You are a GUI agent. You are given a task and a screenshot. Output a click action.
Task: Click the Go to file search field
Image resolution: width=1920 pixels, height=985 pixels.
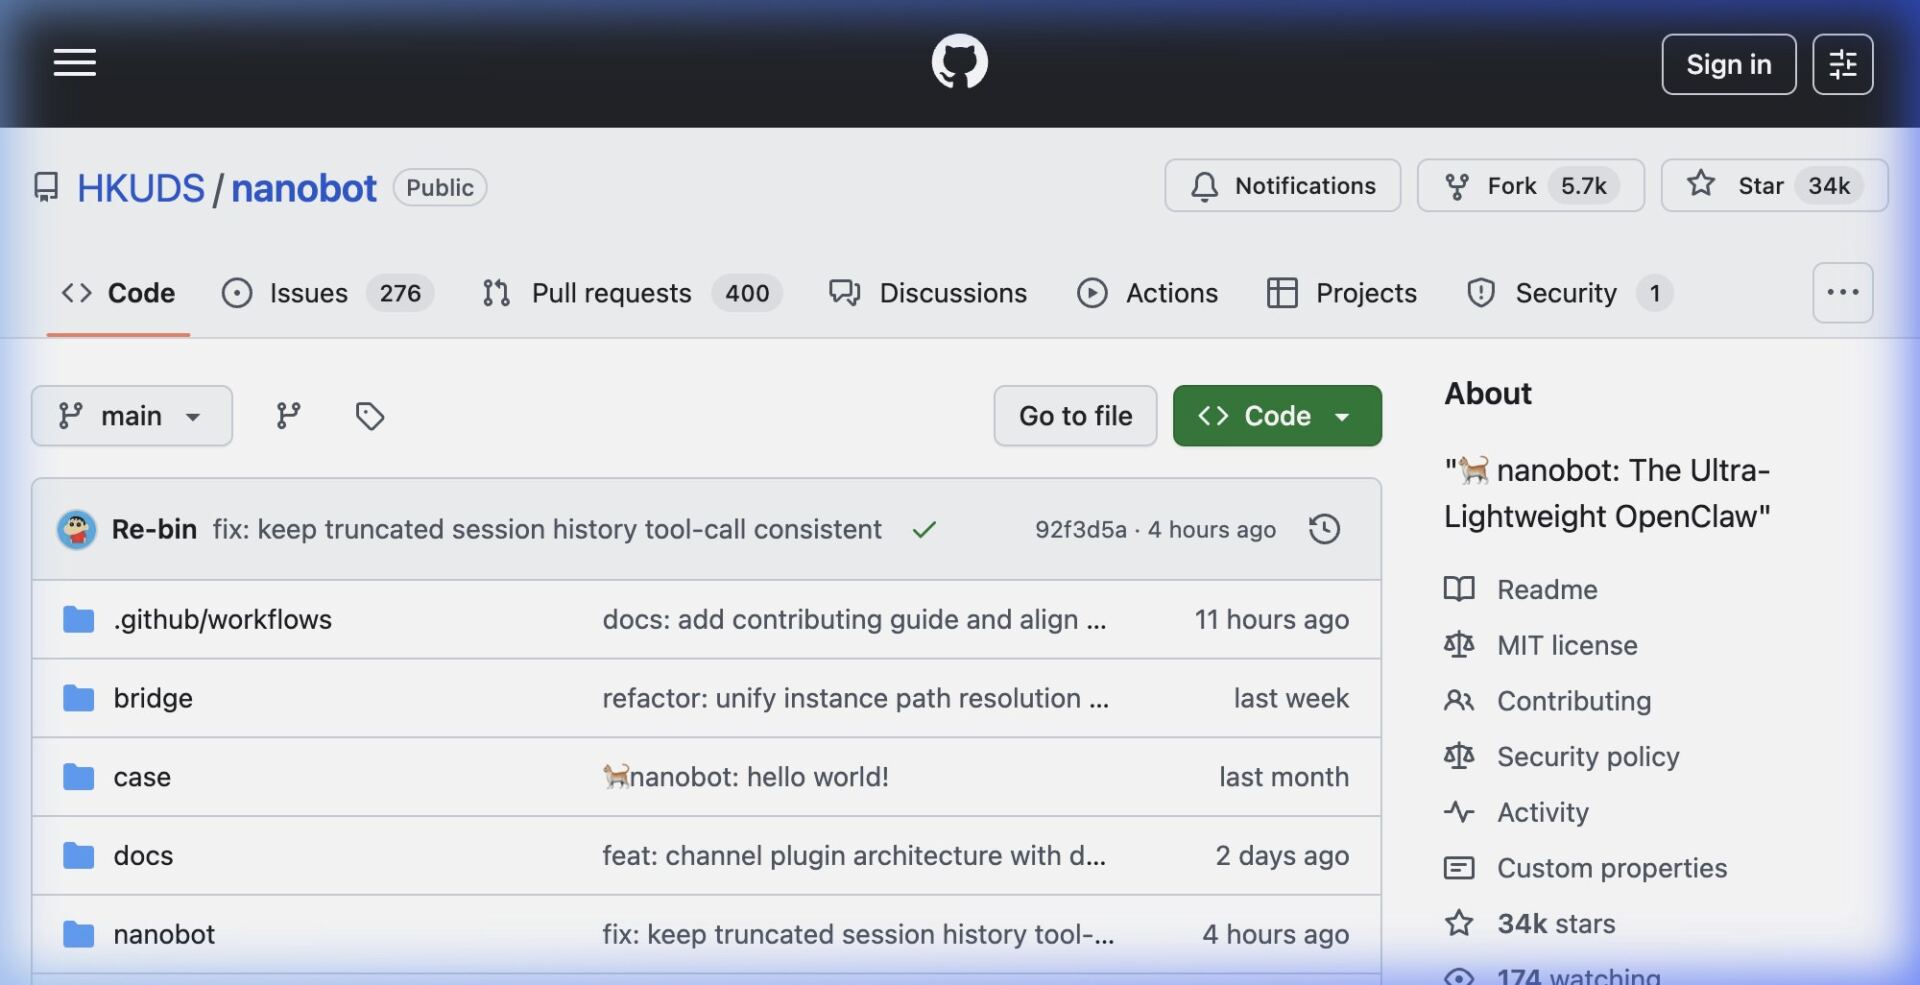click(x=1075, y=415)
